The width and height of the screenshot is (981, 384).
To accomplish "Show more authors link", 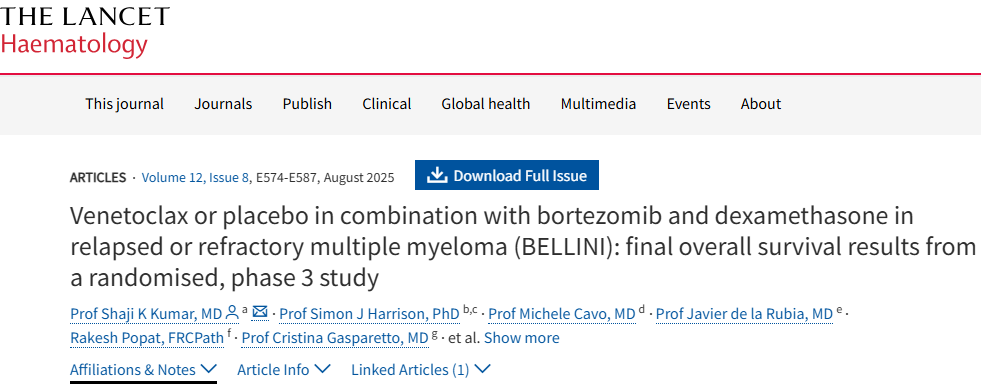I will pos(522,338).
